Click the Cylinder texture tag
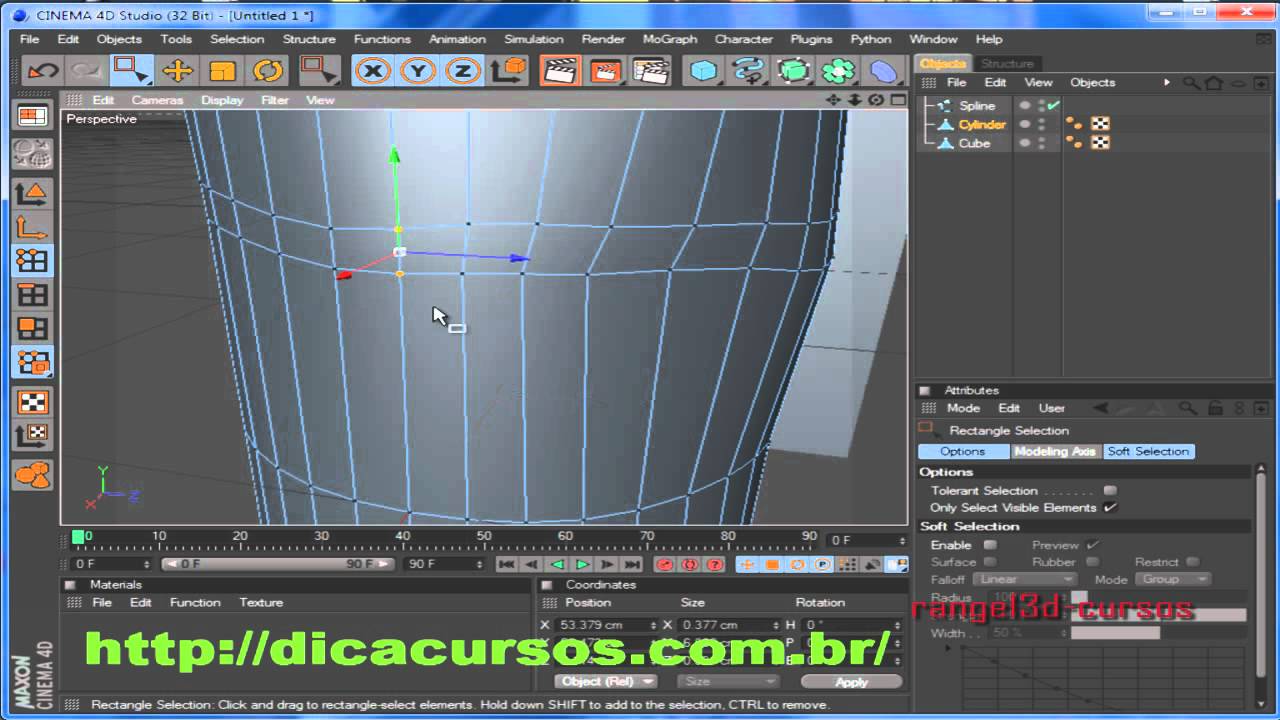This screenshot has width=1280, height=720. [x=1100, y=124]
